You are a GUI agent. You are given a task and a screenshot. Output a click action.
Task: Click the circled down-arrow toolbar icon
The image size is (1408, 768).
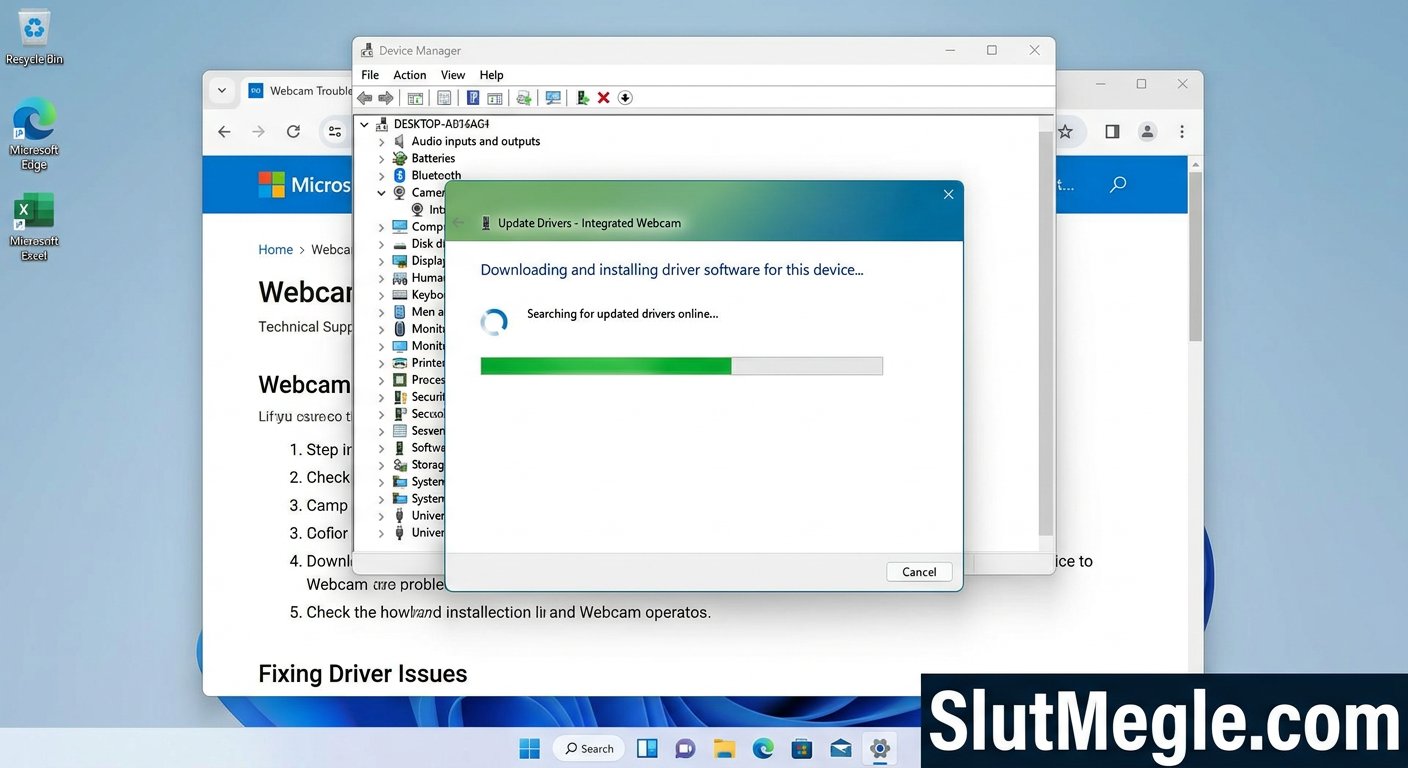tap(625, 98)
